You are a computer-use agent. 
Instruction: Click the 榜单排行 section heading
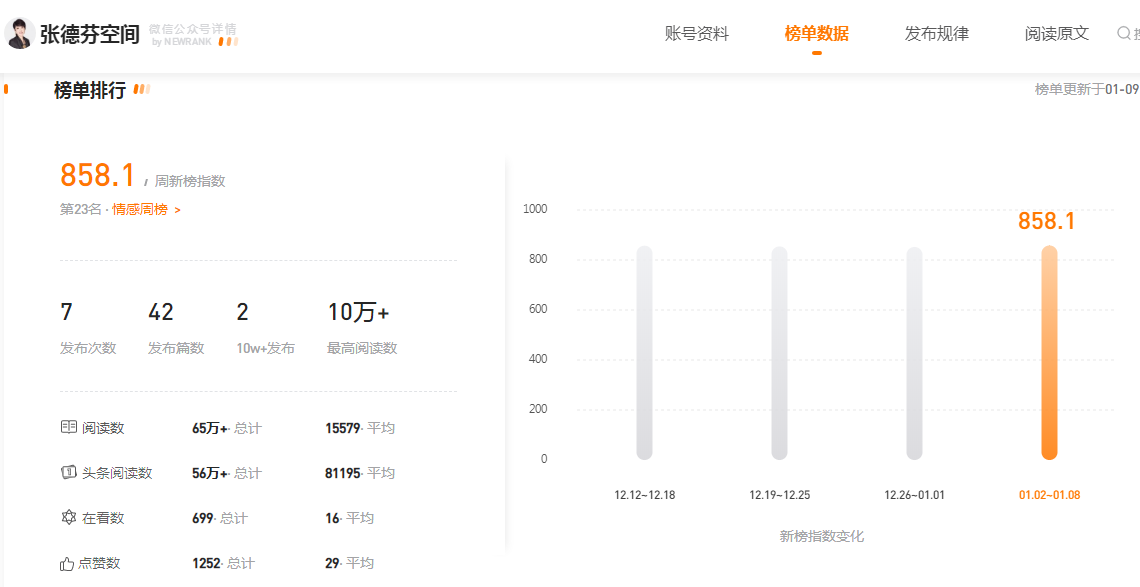[x=89, y=90]
